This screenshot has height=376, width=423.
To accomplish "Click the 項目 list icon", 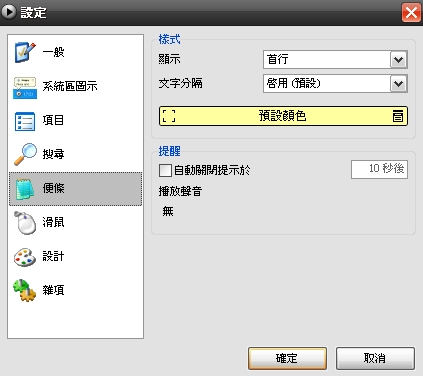I will click(25, 121).
